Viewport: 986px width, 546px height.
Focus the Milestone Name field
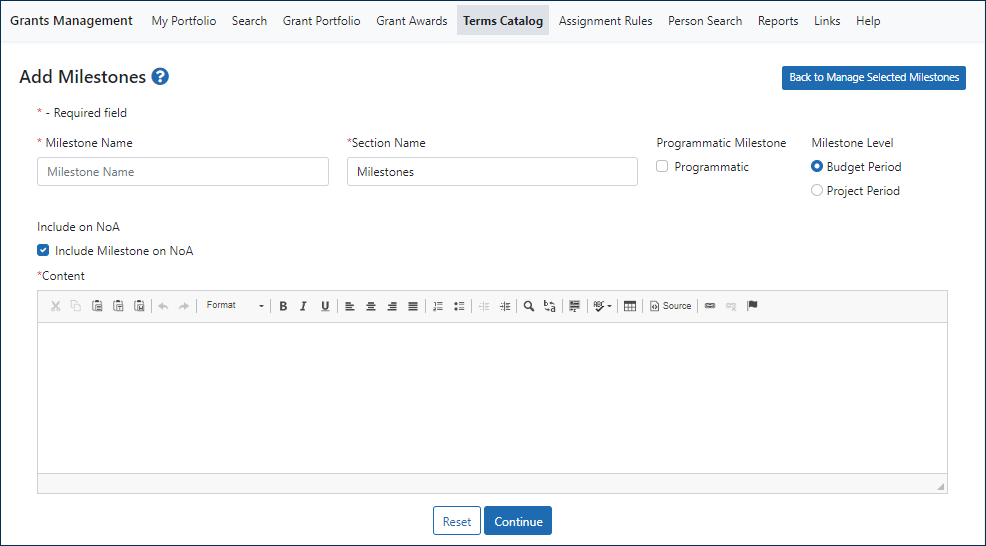(183, 172)
